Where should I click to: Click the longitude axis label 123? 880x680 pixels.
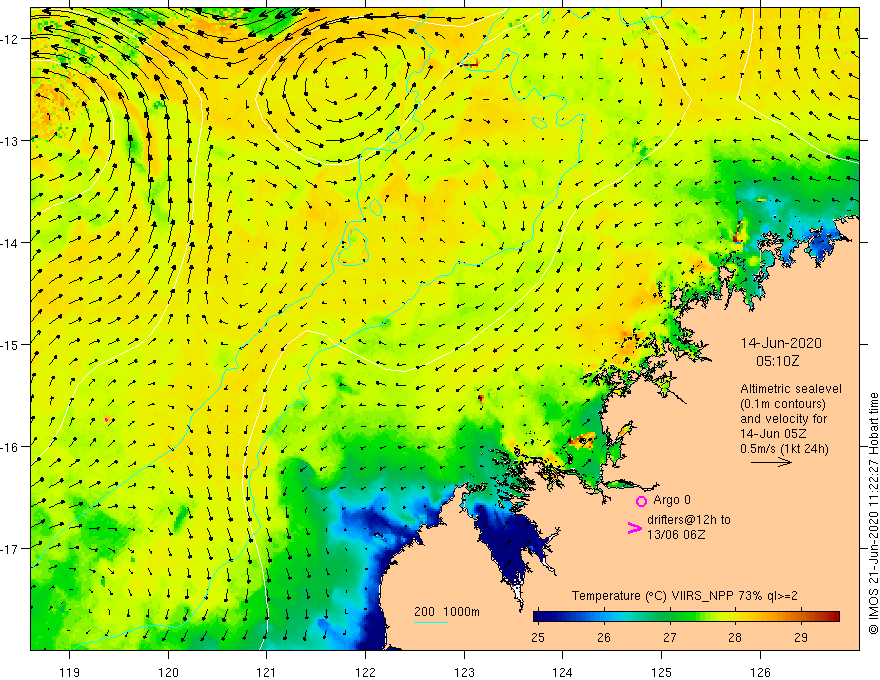(x=464, y=672)
